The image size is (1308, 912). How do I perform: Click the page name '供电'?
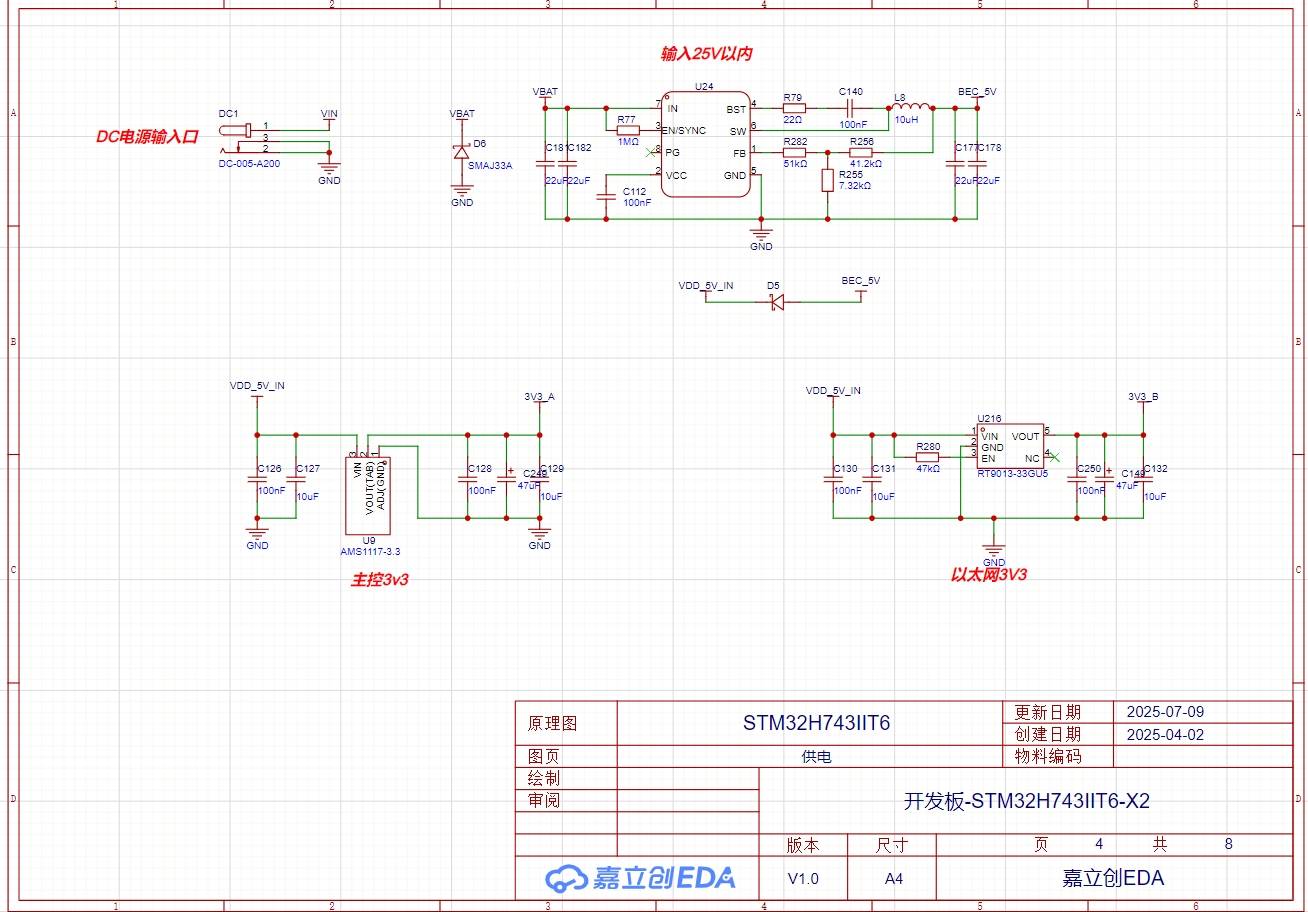[816, 757]
